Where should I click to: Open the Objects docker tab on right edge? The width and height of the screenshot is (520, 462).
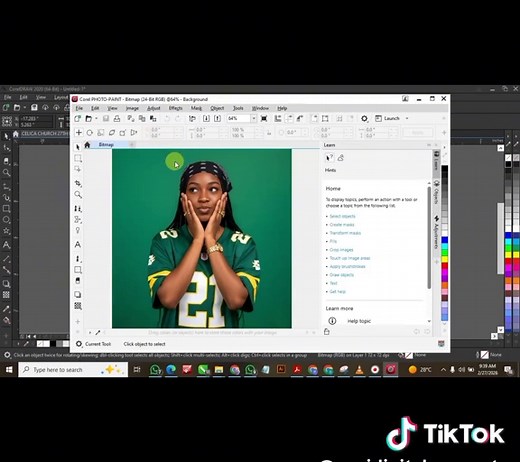point(436,192)
